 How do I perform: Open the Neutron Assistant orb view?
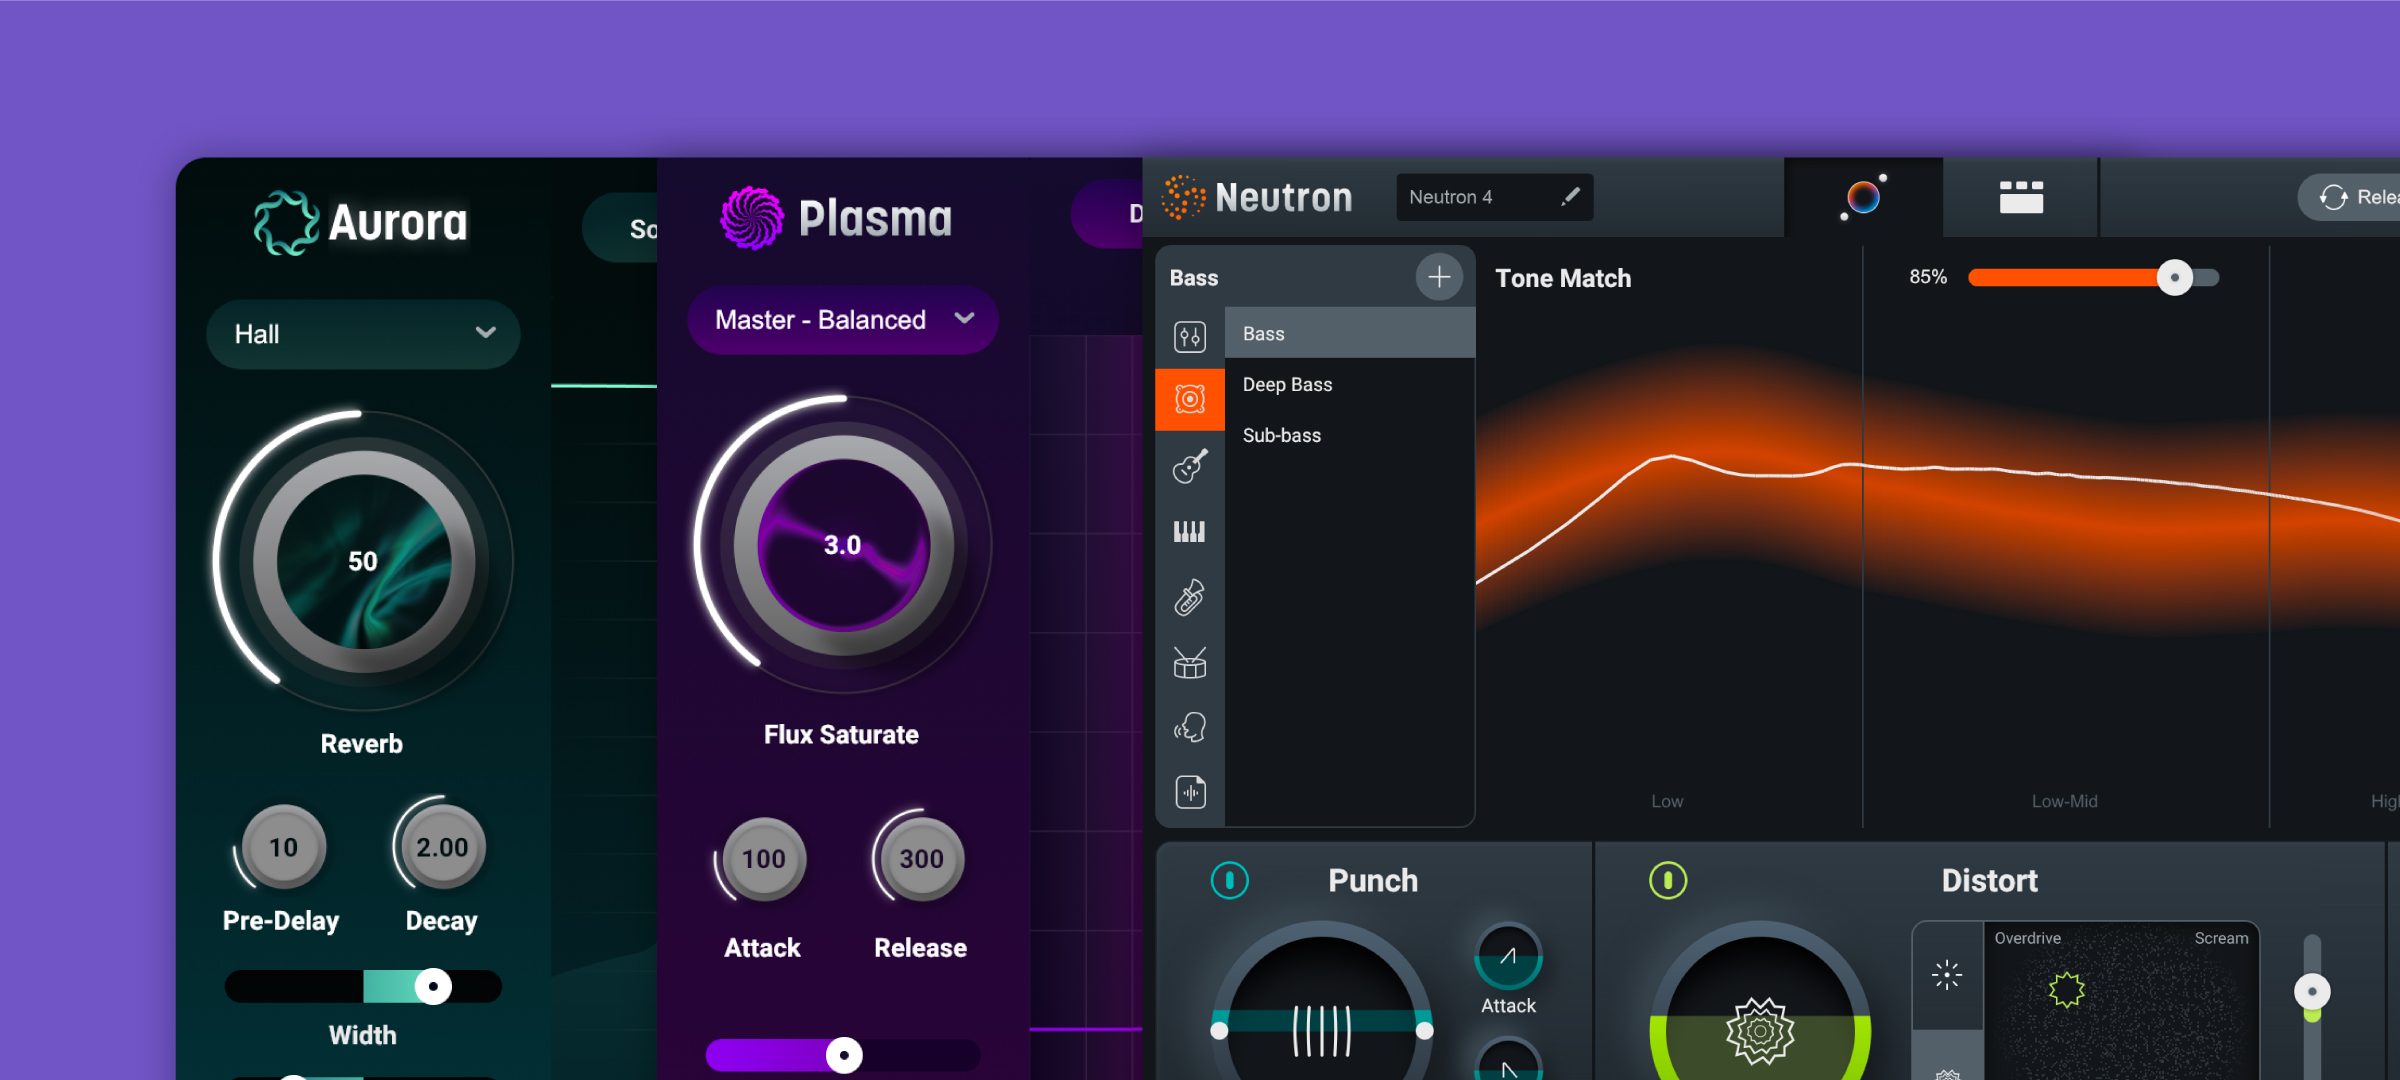coord(1863,197)
